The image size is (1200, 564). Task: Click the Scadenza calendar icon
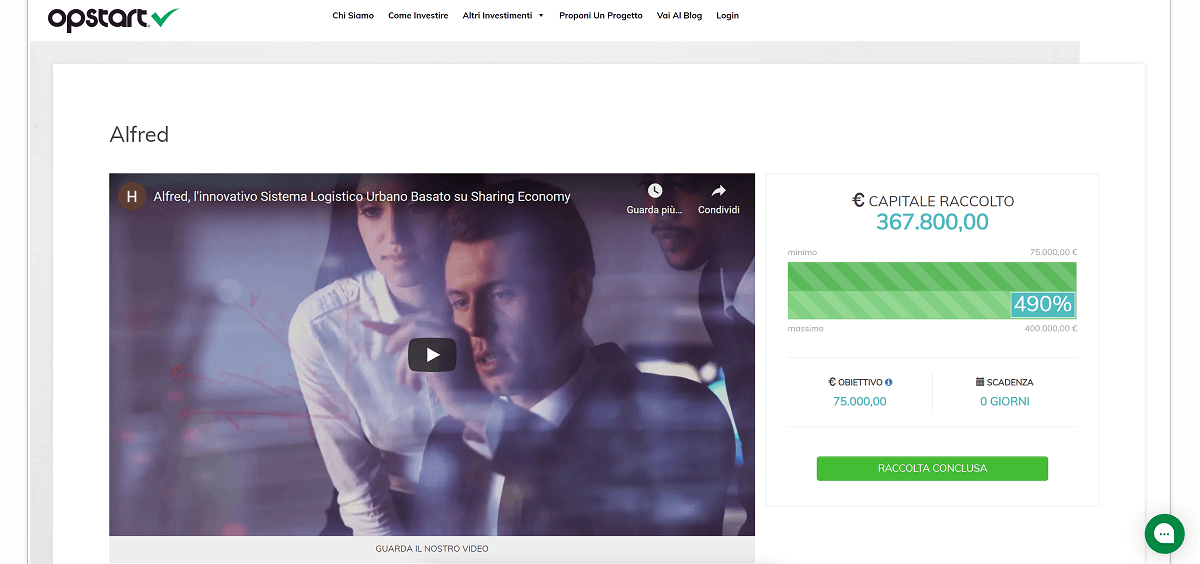[980, 382]
